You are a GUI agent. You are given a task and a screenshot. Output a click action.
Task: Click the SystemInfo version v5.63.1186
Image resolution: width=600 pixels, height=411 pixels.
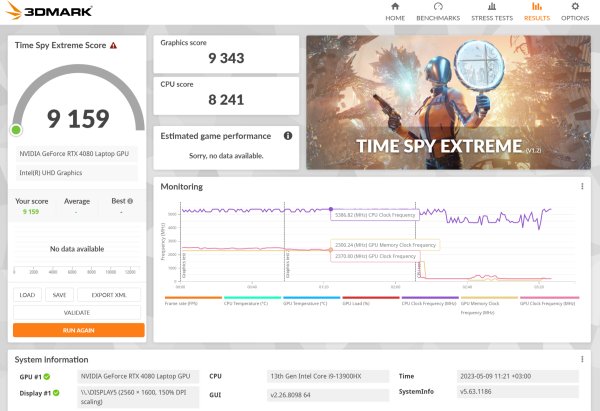[x=518, y=391]
